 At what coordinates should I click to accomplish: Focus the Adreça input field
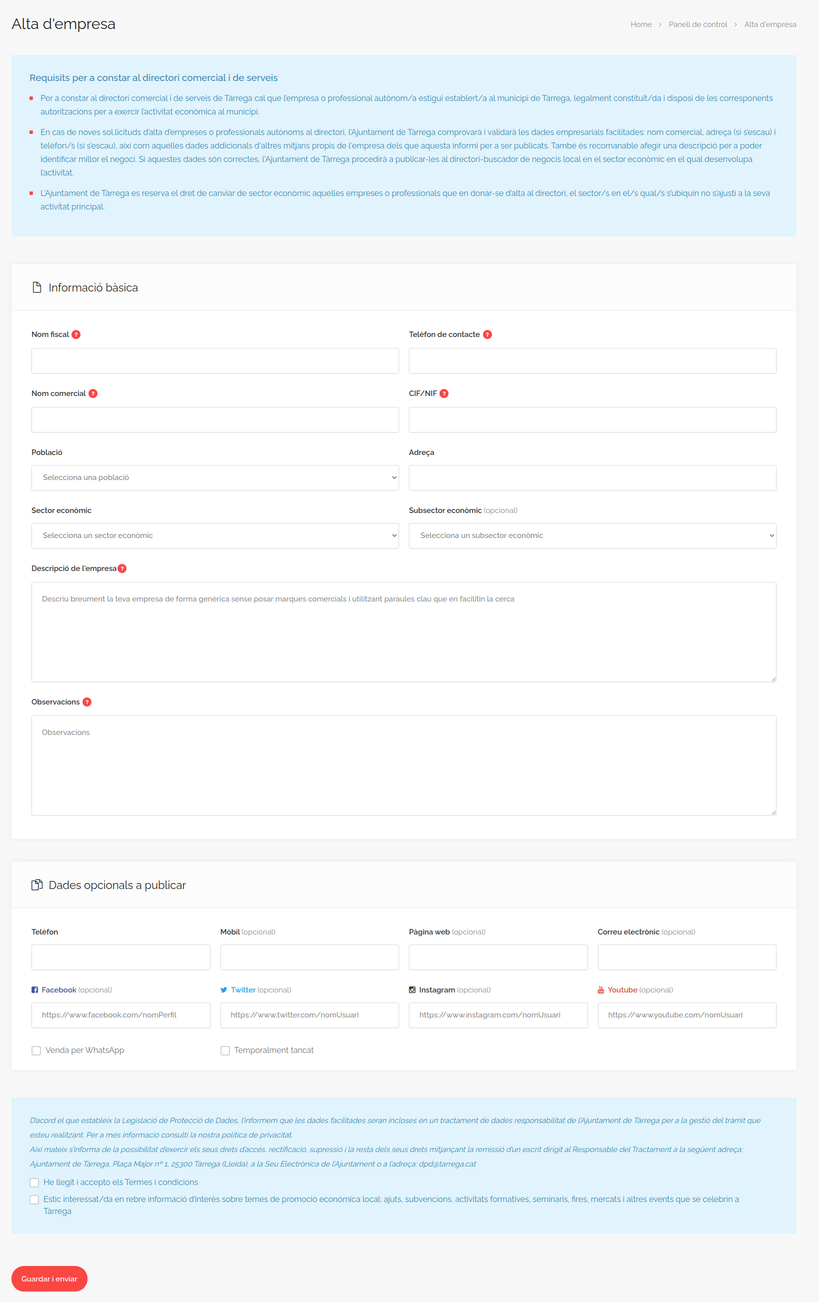tap(592, 477)
